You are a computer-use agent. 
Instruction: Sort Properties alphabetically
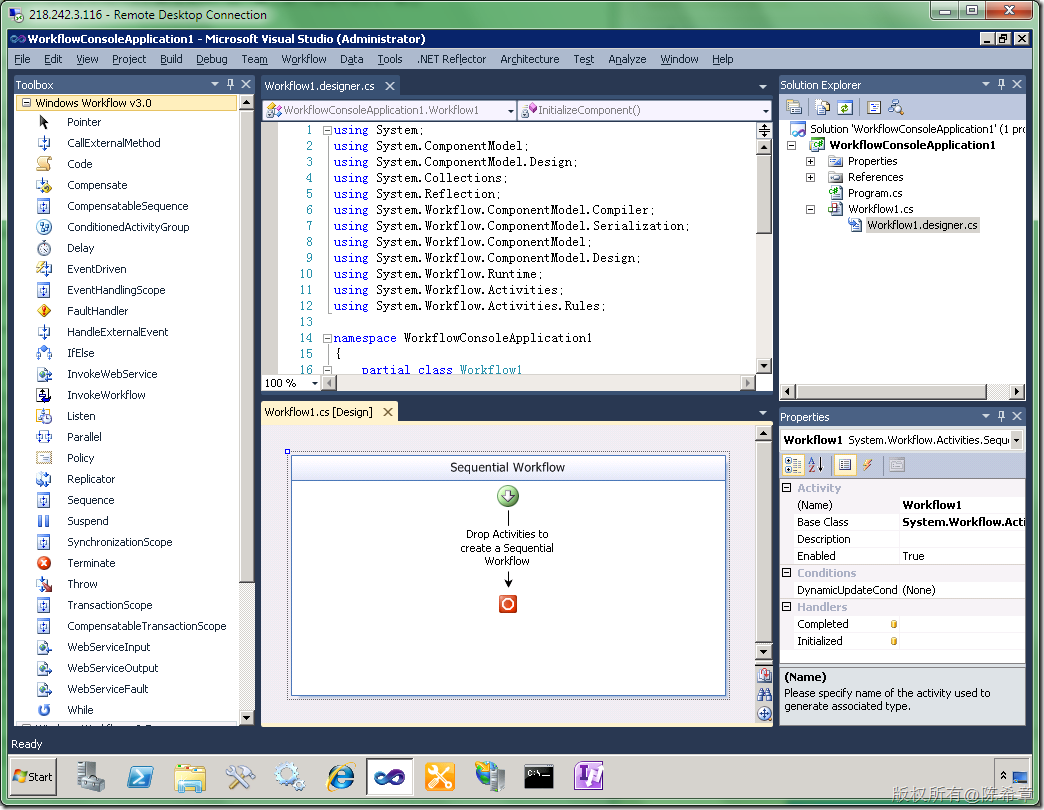(x=816, y=465)
